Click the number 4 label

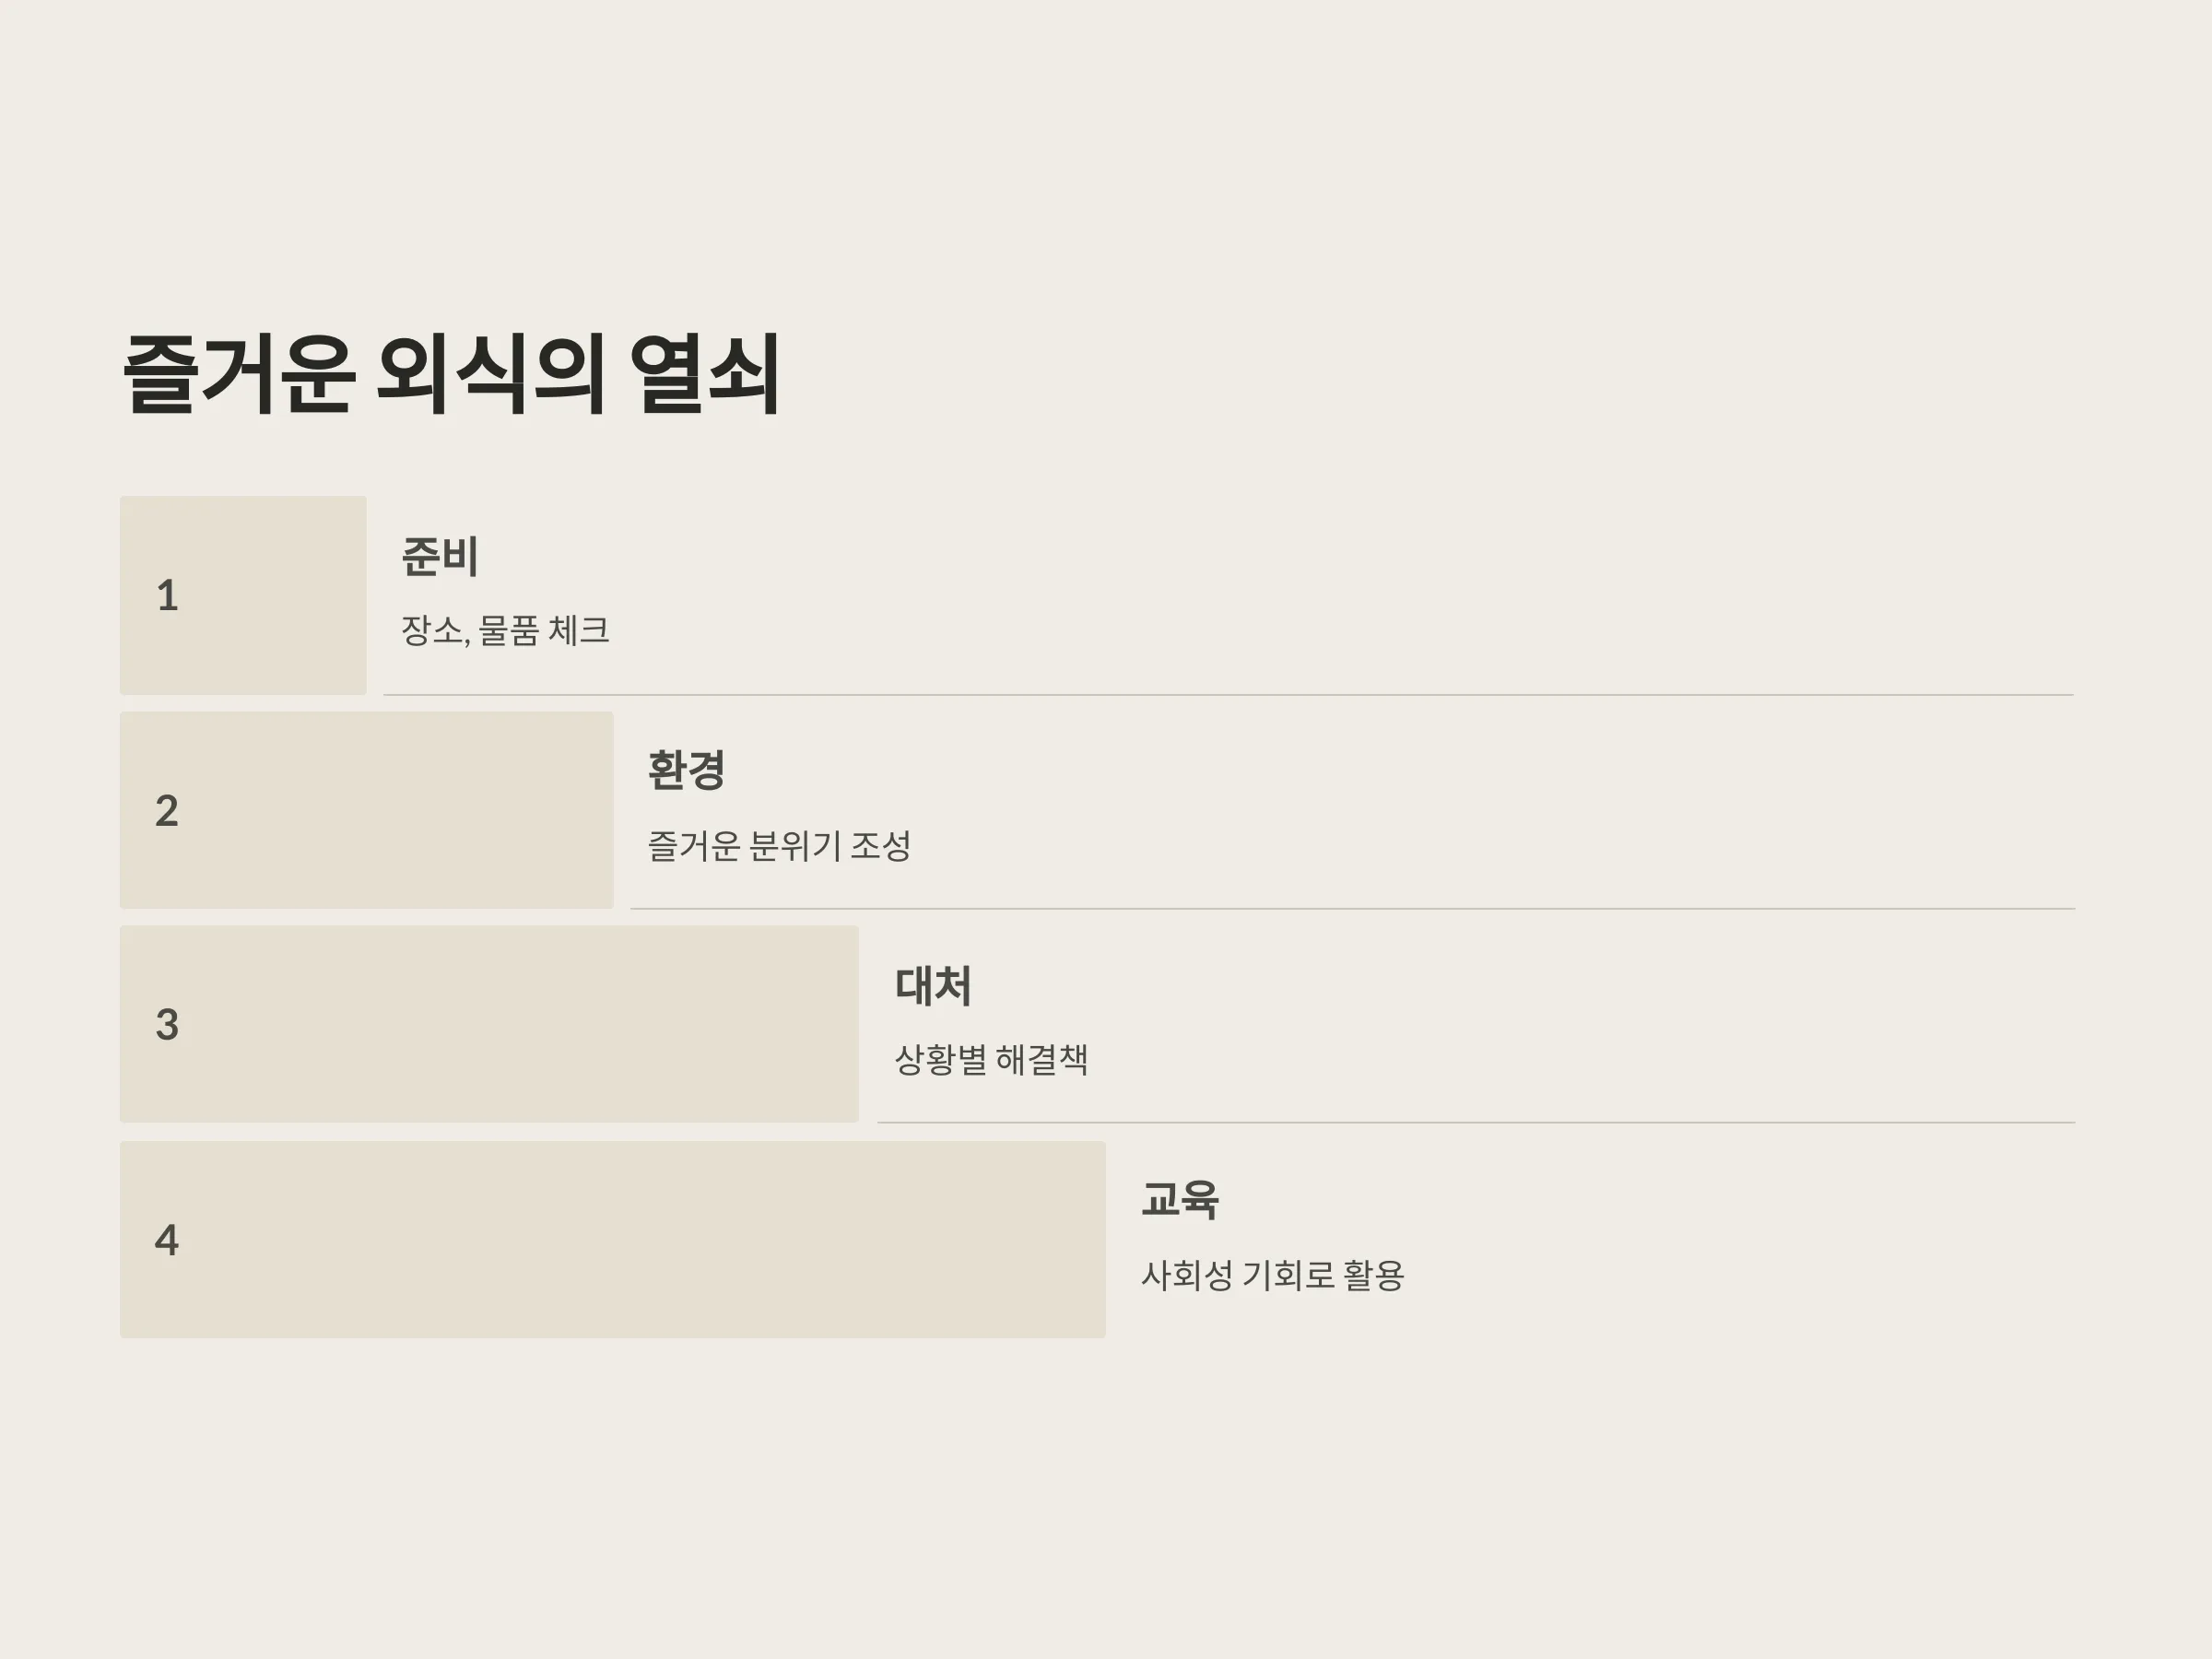tap(166, 1240)
